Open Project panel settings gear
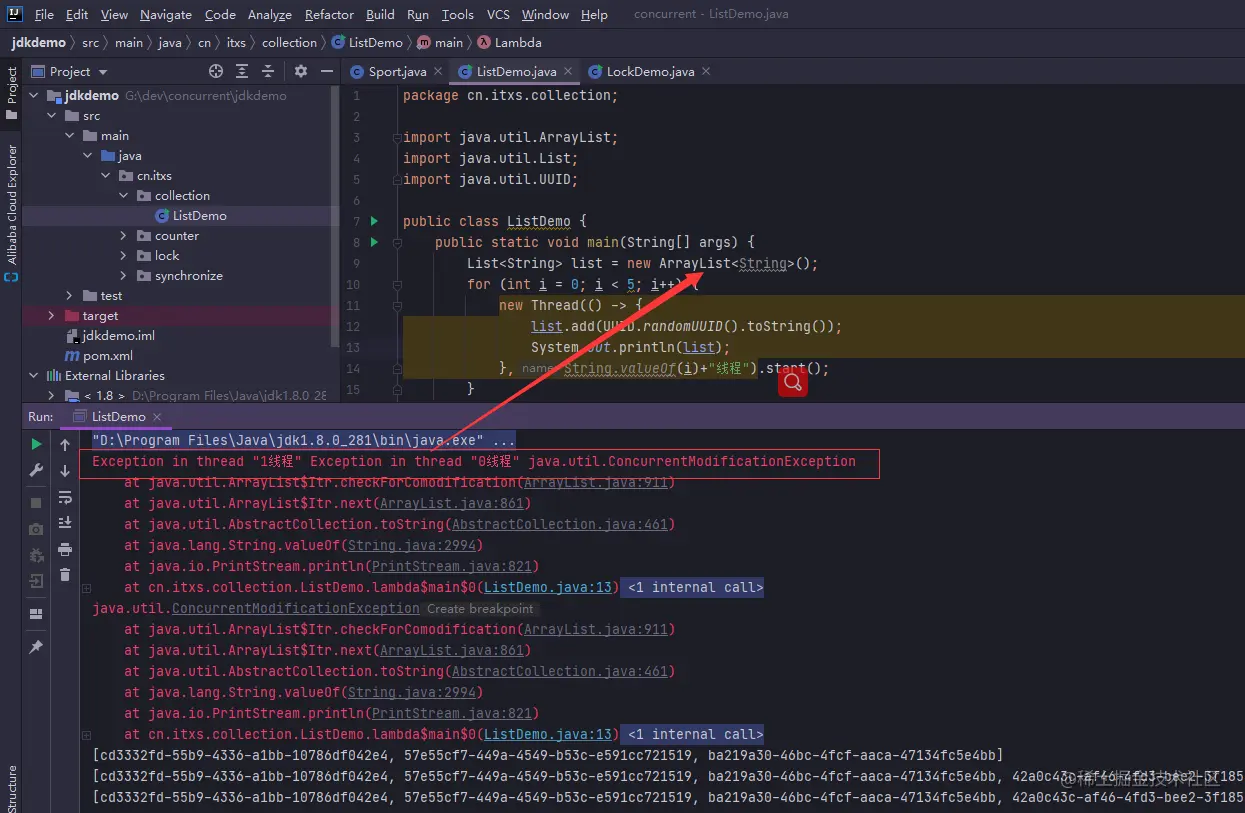The image size is (1245, 813). 301,71
